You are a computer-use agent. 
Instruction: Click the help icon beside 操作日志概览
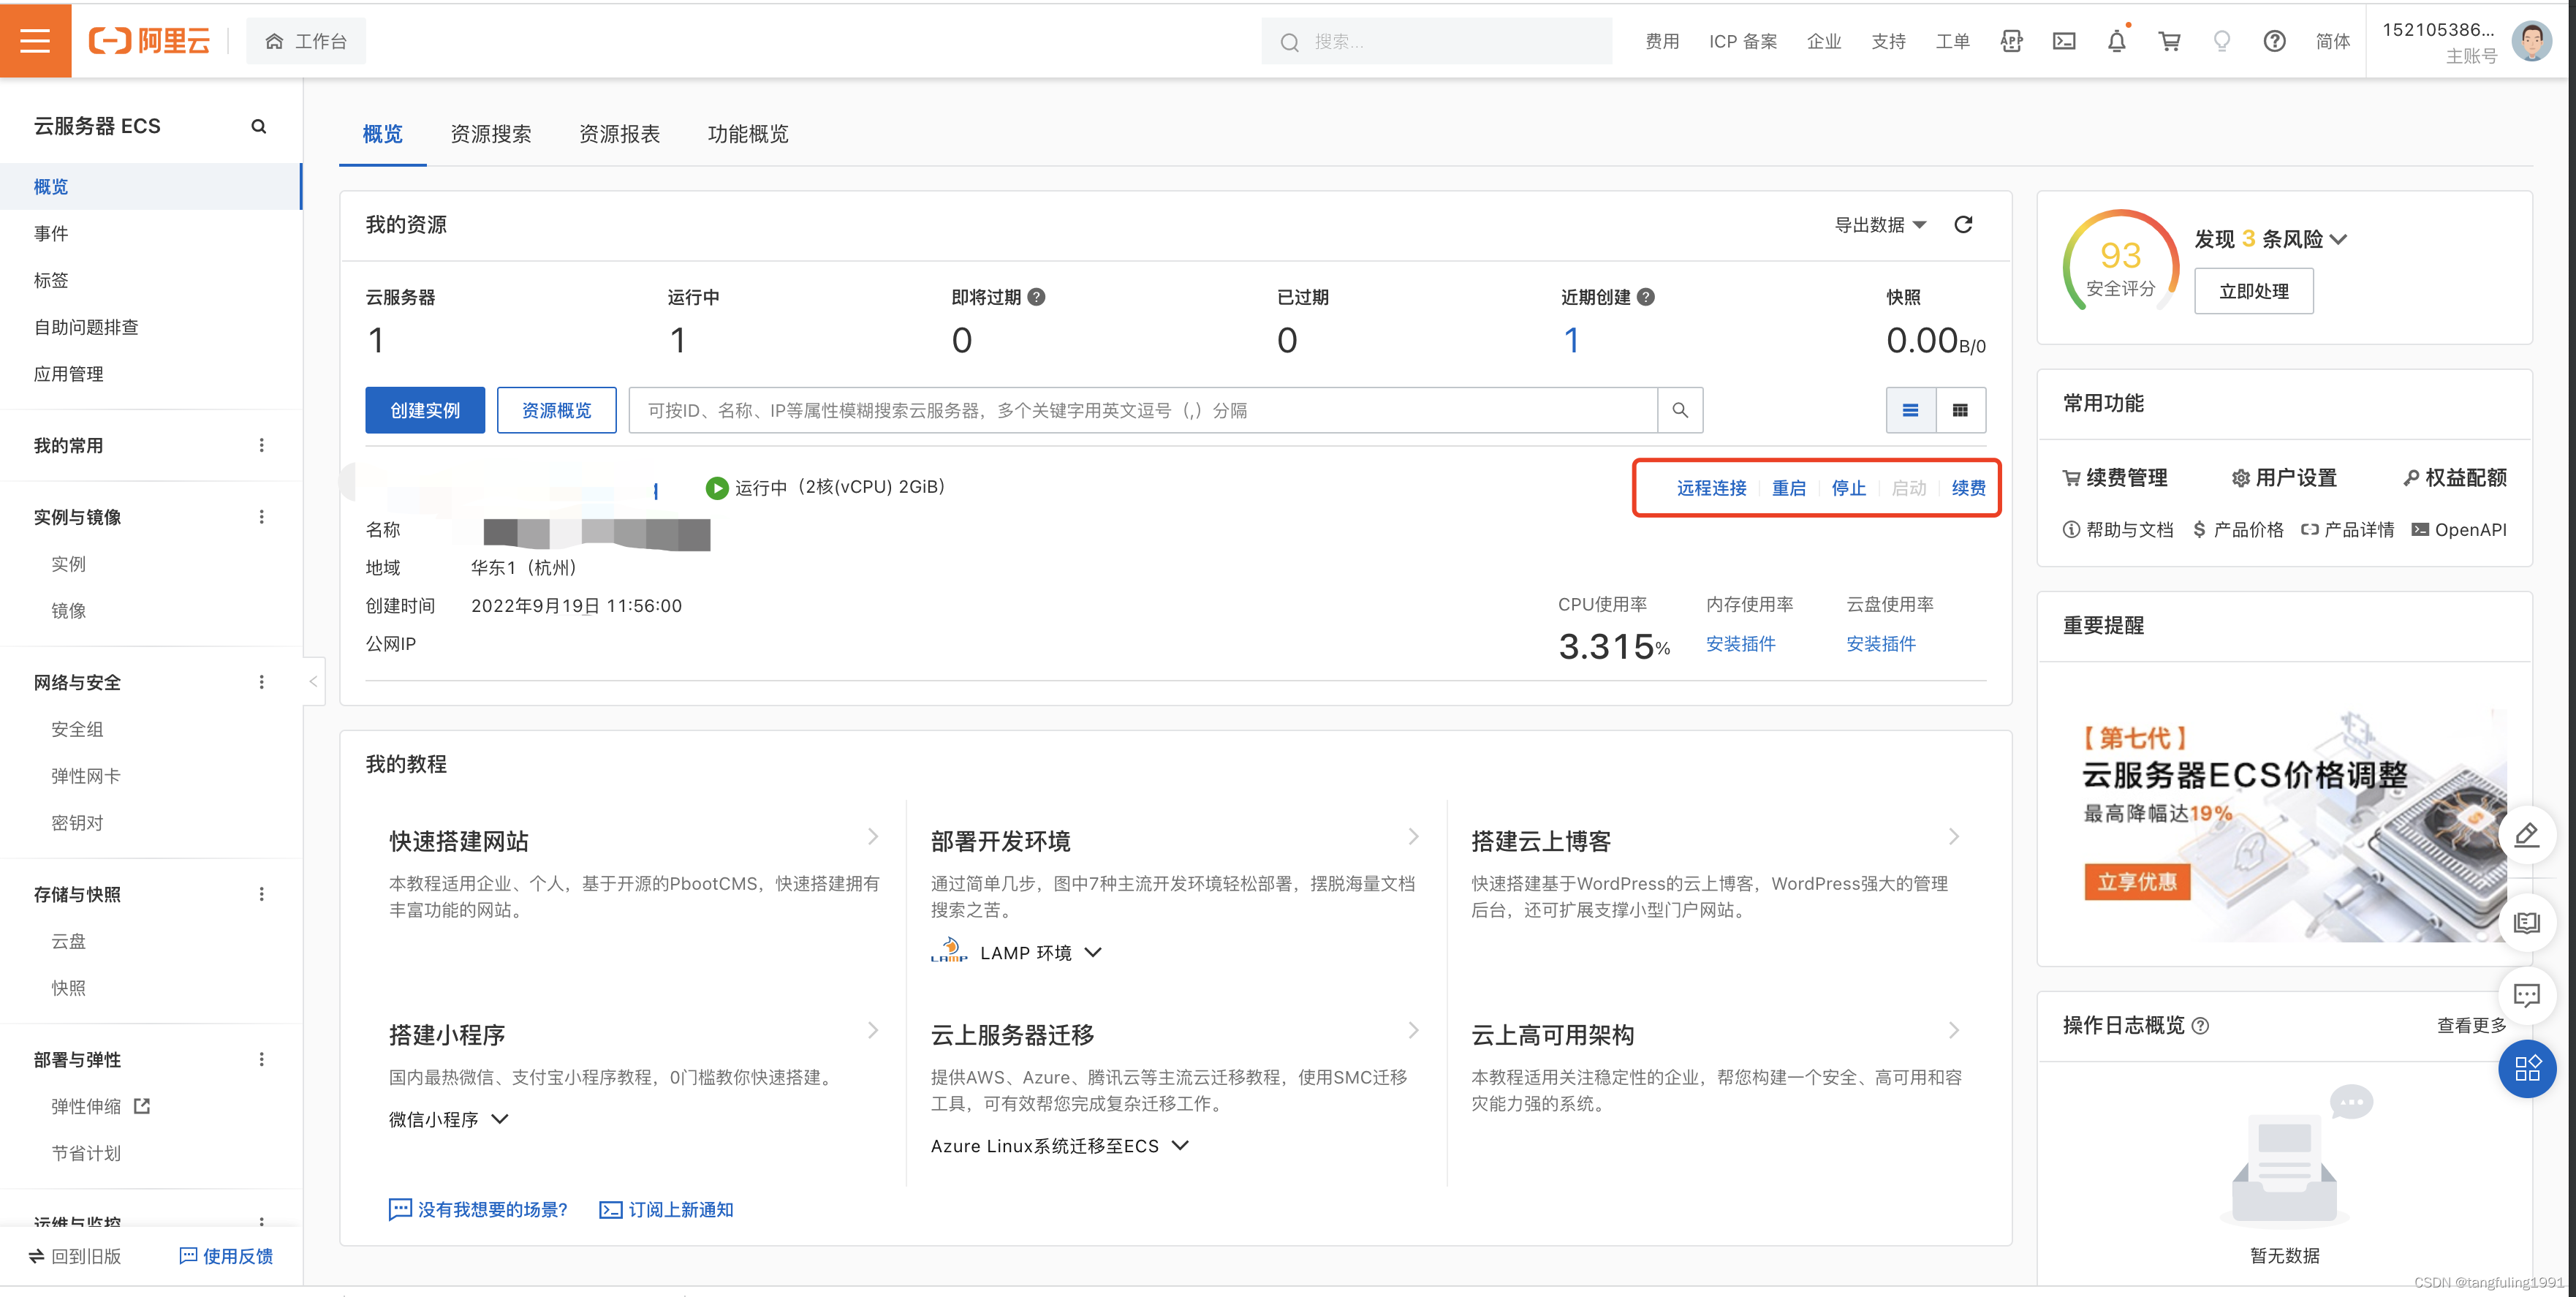coord(2200,1025)
